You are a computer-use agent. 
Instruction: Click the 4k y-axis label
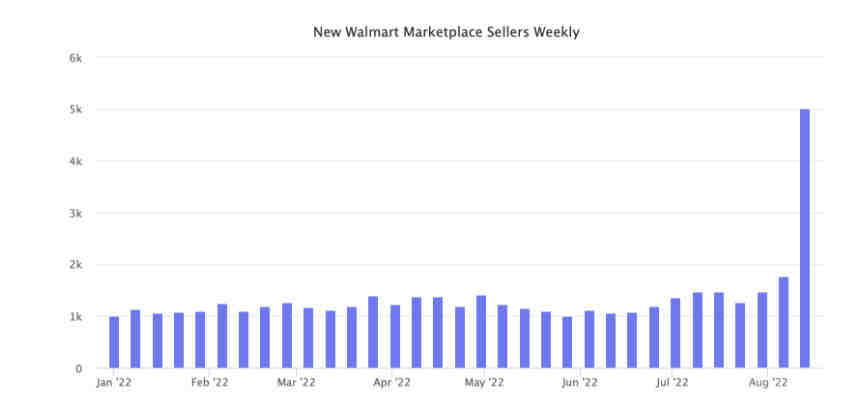coord(76,162)
